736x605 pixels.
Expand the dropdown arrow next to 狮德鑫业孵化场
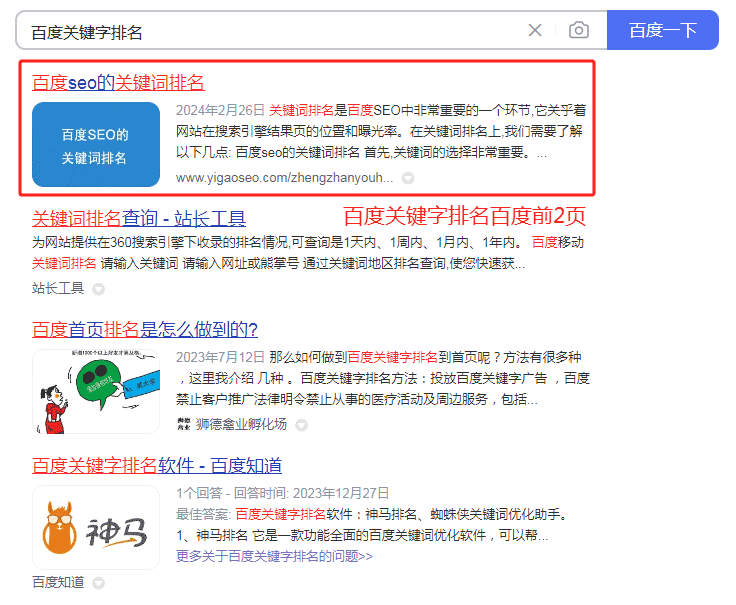(x=301, y=425)
